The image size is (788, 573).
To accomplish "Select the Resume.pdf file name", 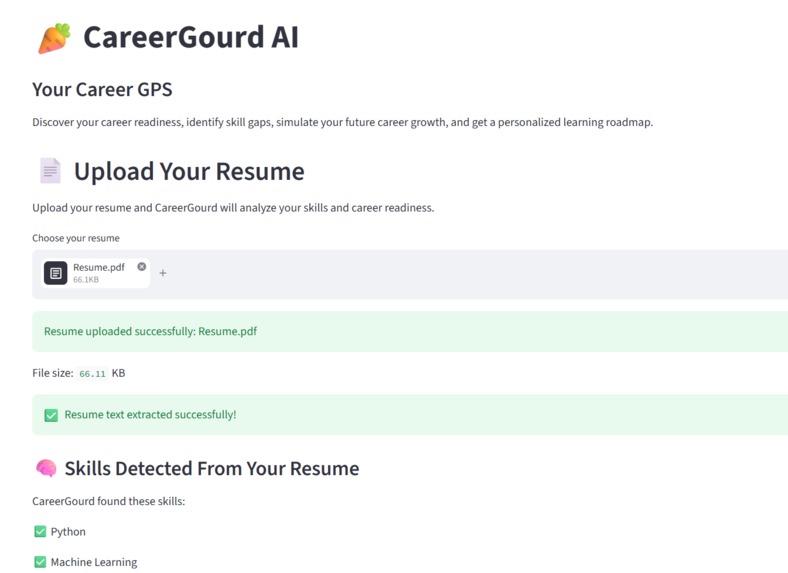I will click(99, 267).
